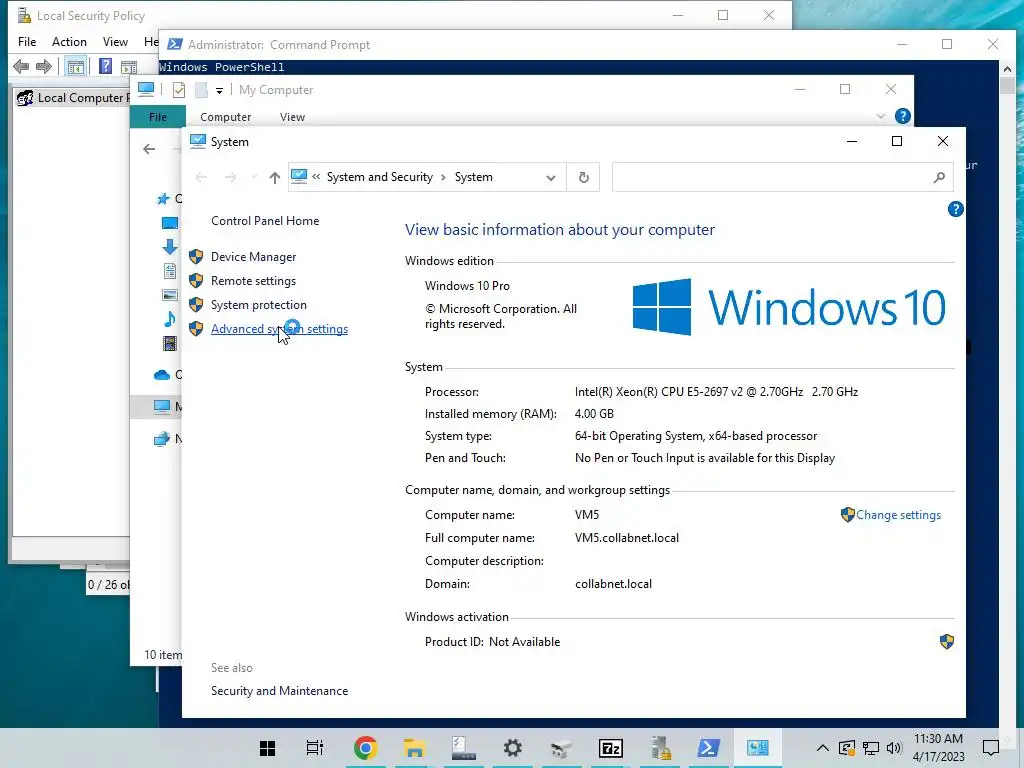Open Security and Maintenance link

pyautogui.click(x=279, y=691)
